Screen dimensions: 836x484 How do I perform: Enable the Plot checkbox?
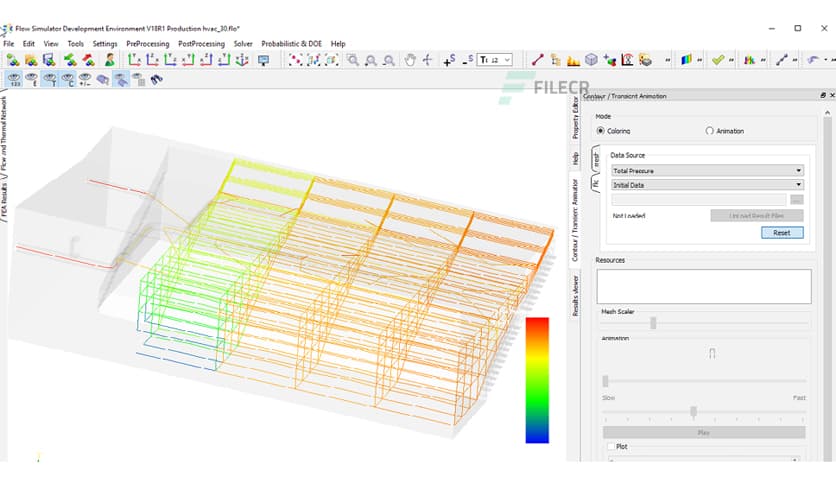point(611,447)
